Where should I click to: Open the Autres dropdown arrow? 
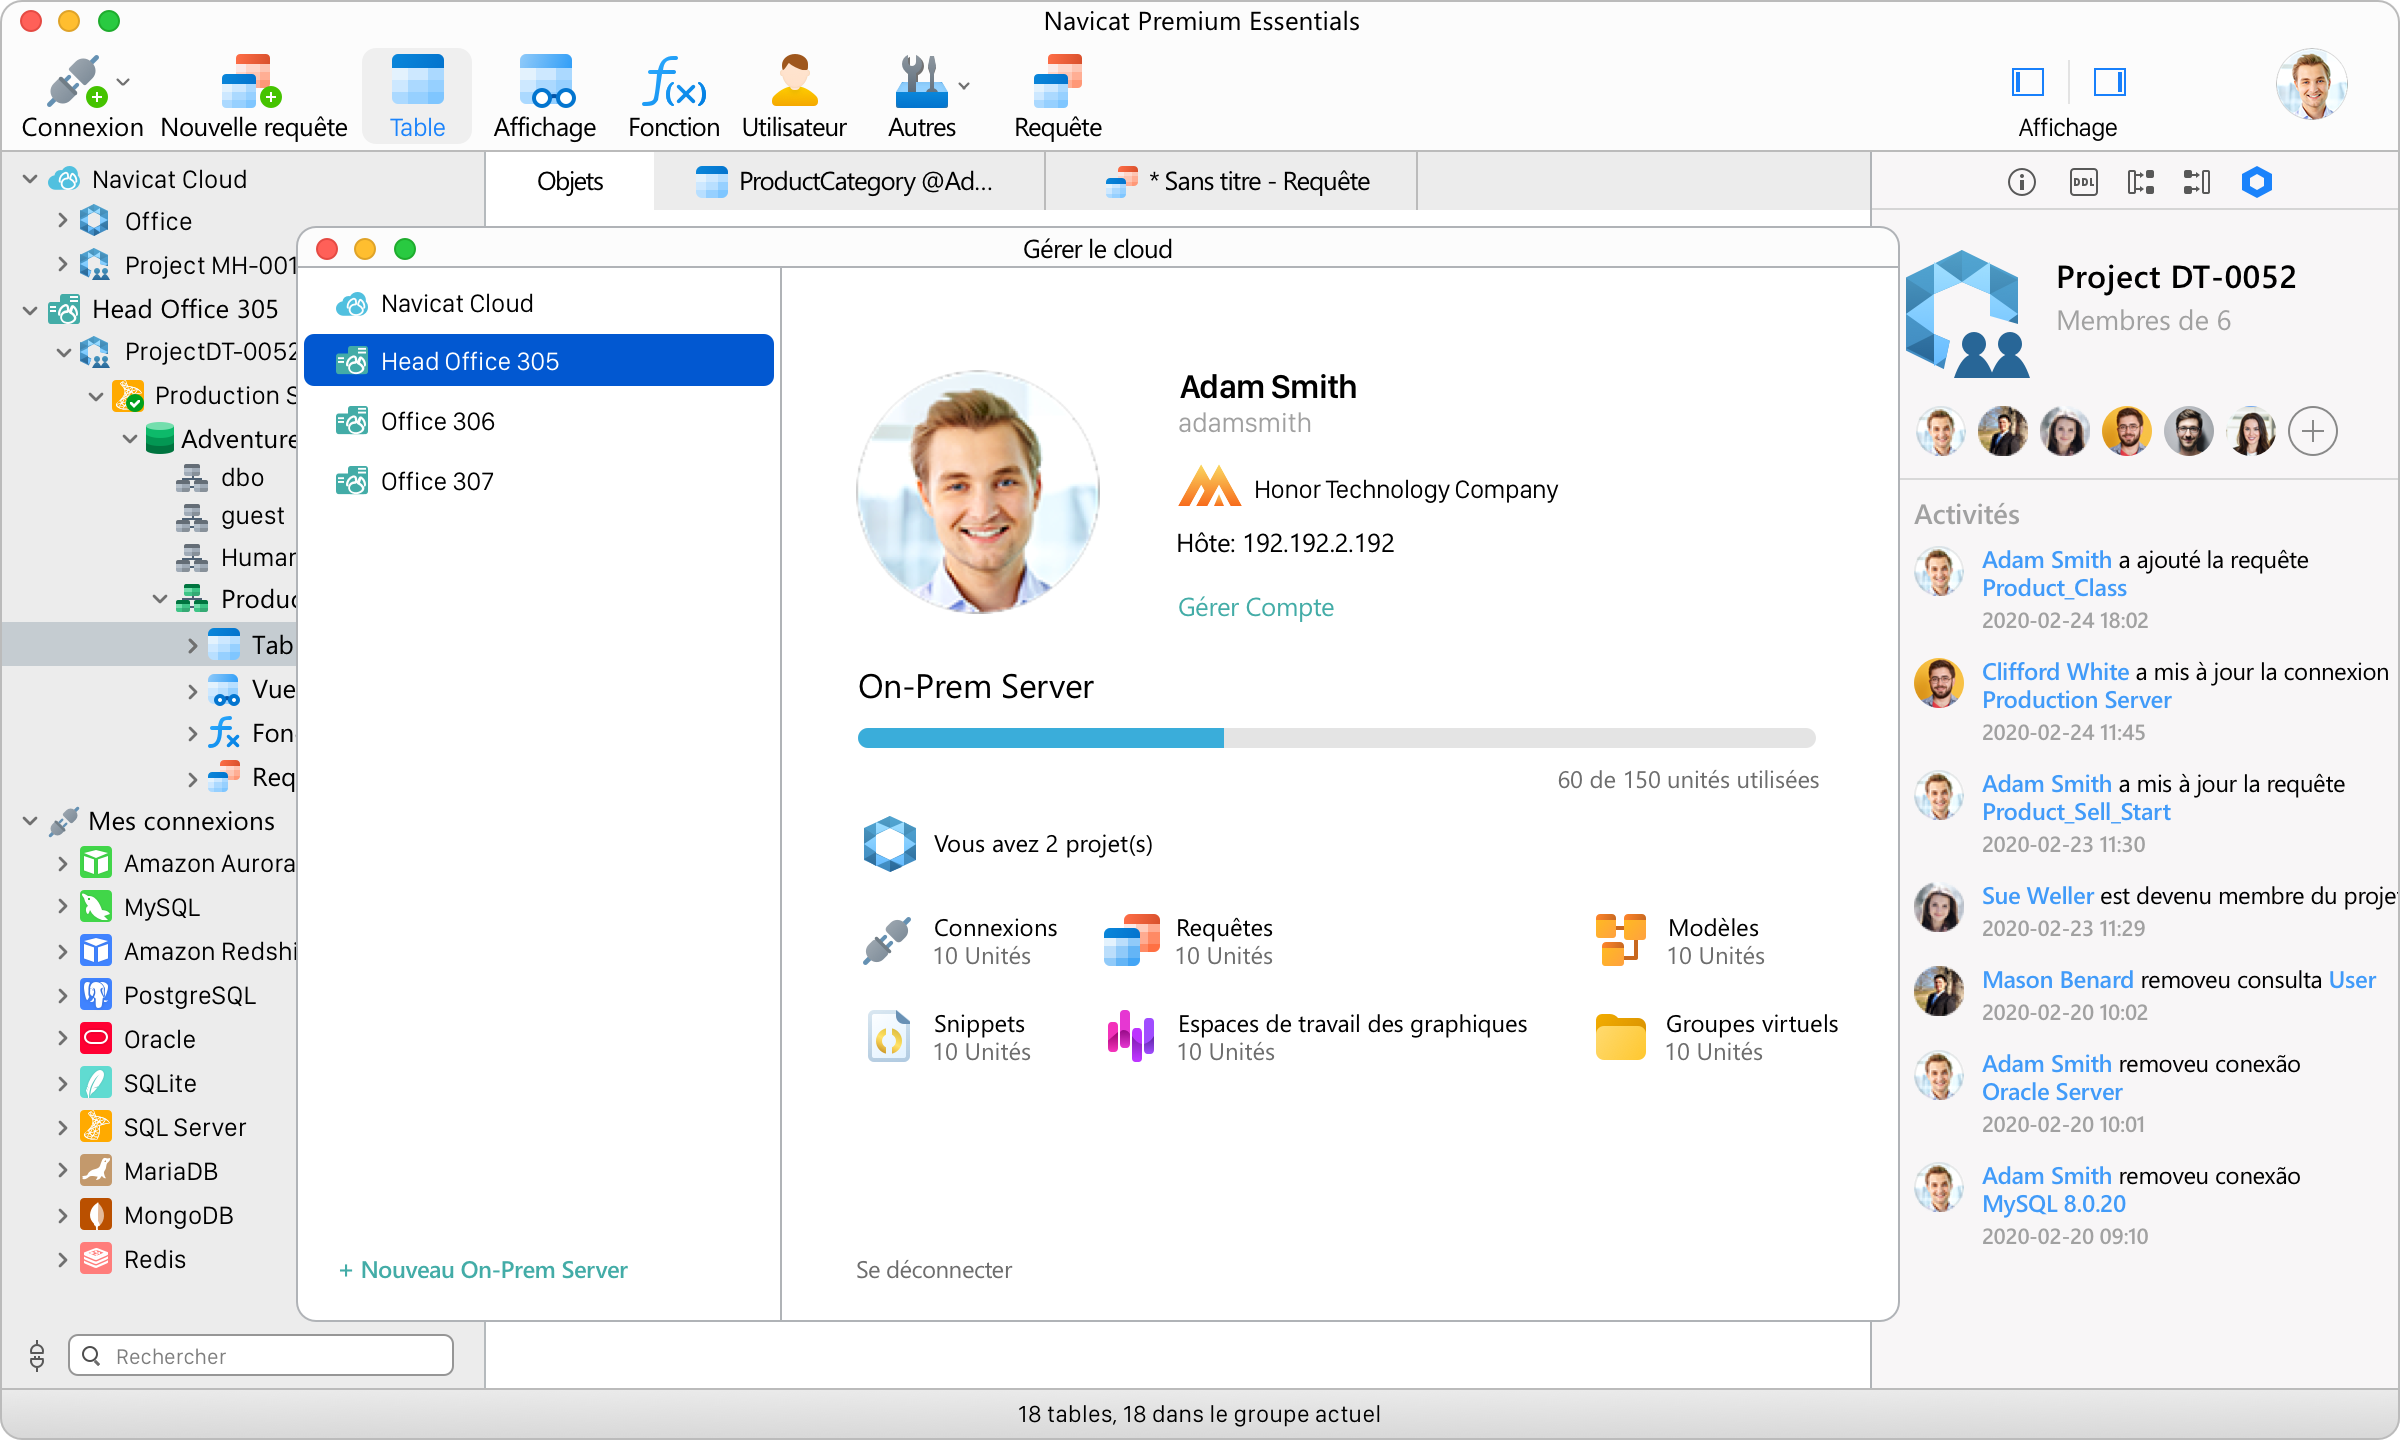[964, 86]
